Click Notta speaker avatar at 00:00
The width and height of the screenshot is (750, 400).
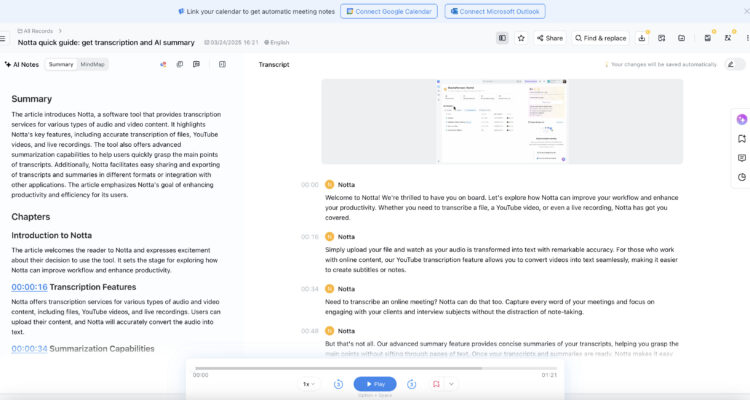[329, 185]
